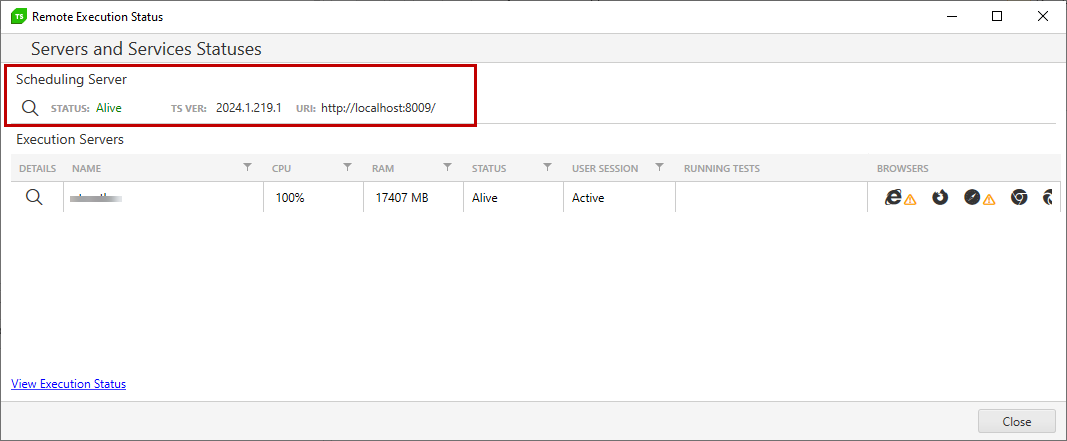Open the USER SESSION column filter

click(659, 167)
